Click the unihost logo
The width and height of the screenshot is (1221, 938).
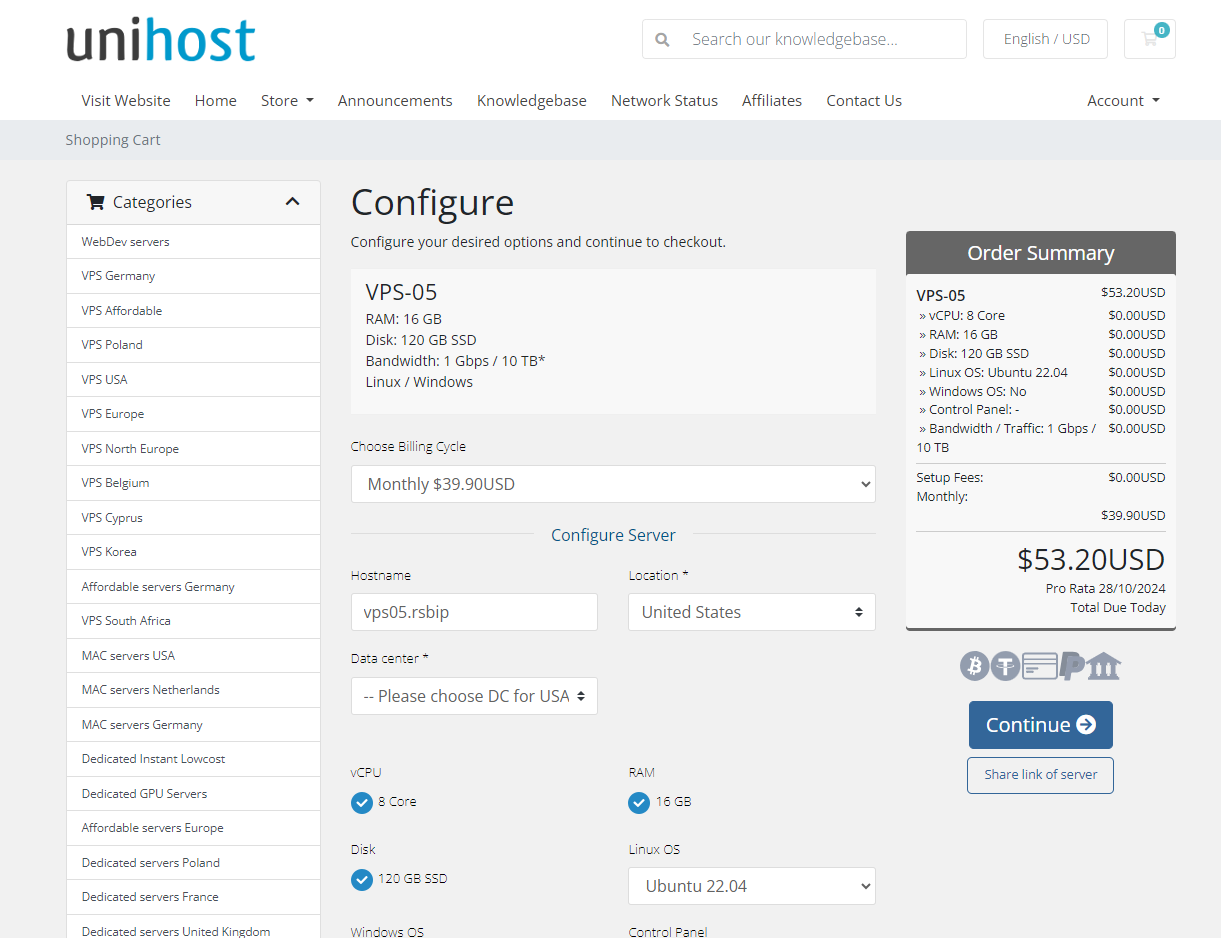(x=161, y=40)
